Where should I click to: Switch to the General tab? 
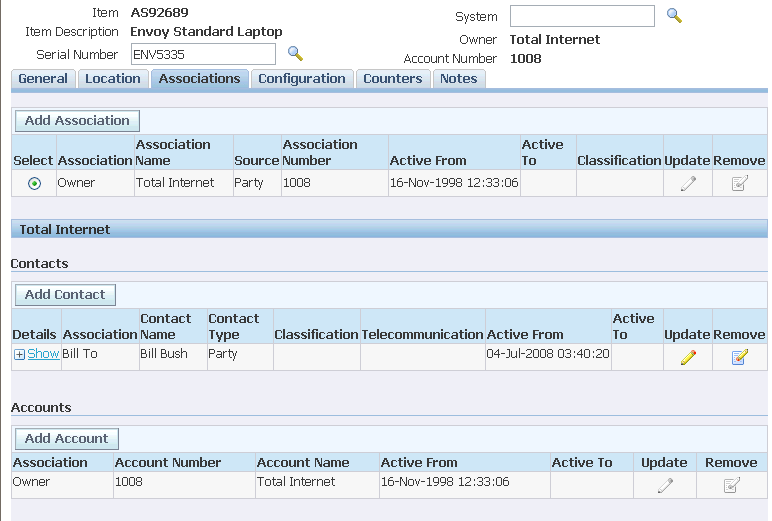(43, 79)
